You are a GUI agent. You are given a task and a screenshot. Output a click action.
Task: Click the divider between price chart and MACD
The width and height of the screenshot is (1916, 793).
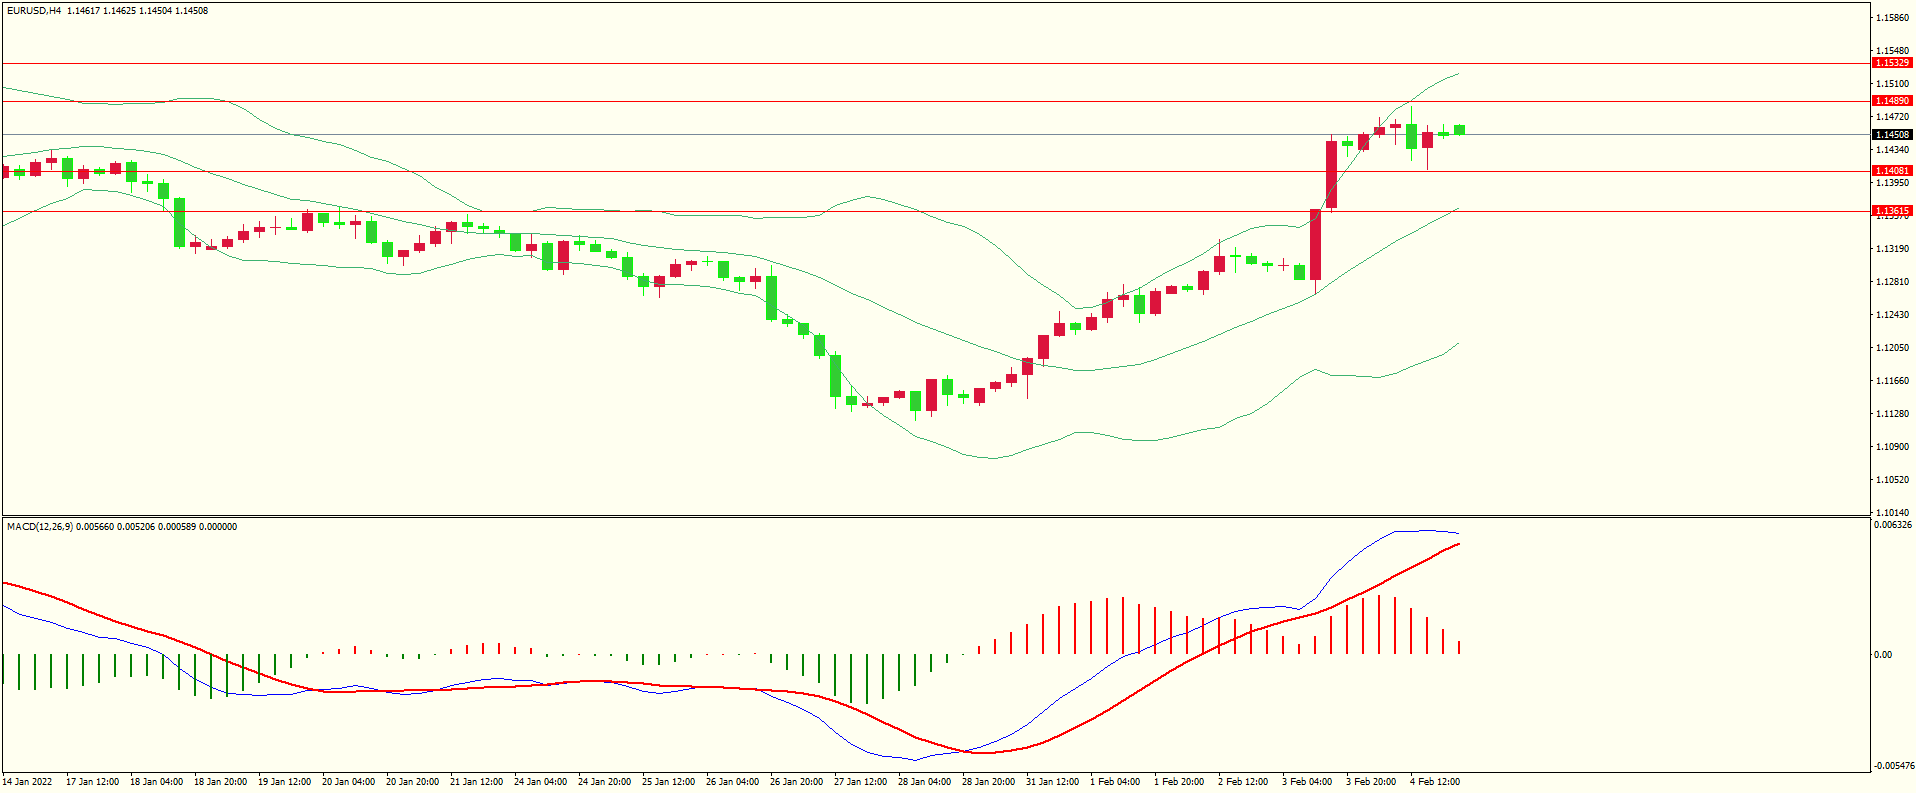pos(935,517)
